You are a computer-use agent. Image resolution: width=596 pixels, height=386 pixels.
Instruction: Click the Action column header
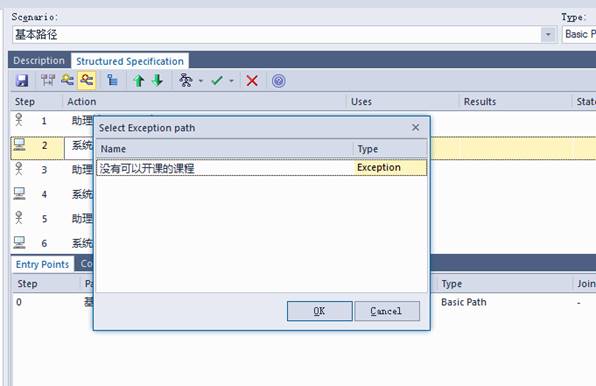(204, 101)
